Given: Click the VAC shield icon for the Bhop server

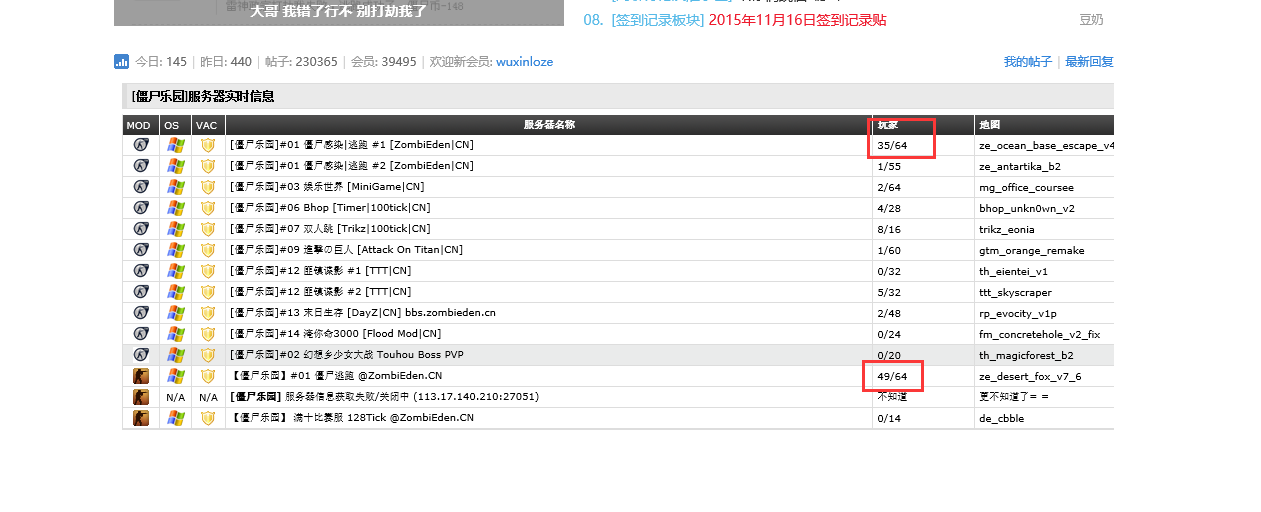Looking at the screenshot, I should coord(208,208).
